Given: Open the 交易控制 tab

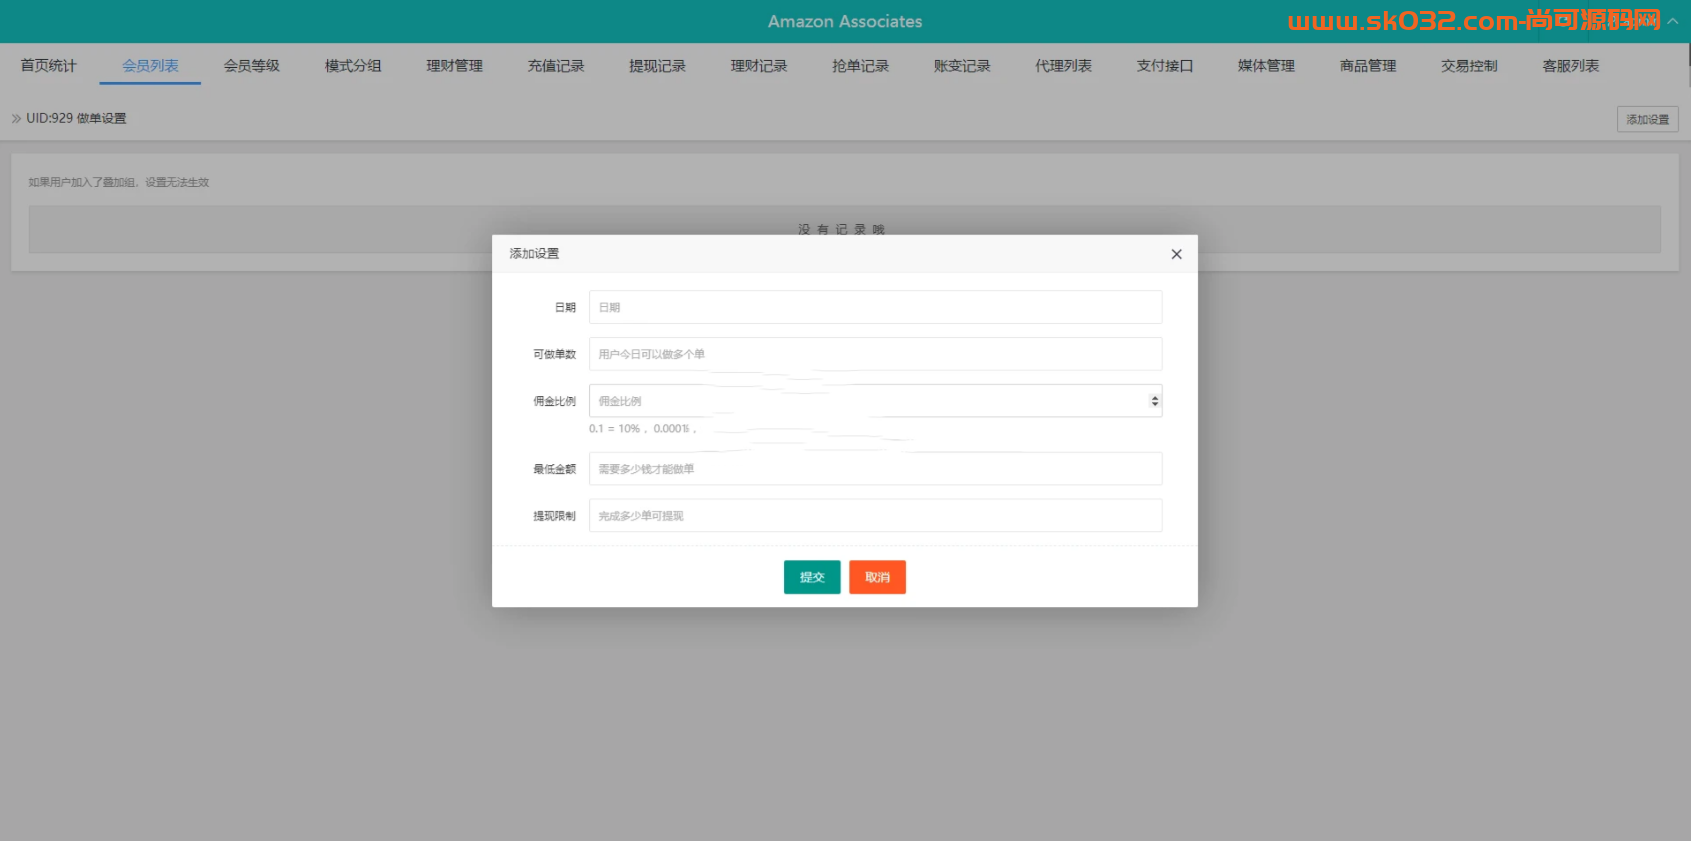Looking at the screenshot, I should 1470,66.
